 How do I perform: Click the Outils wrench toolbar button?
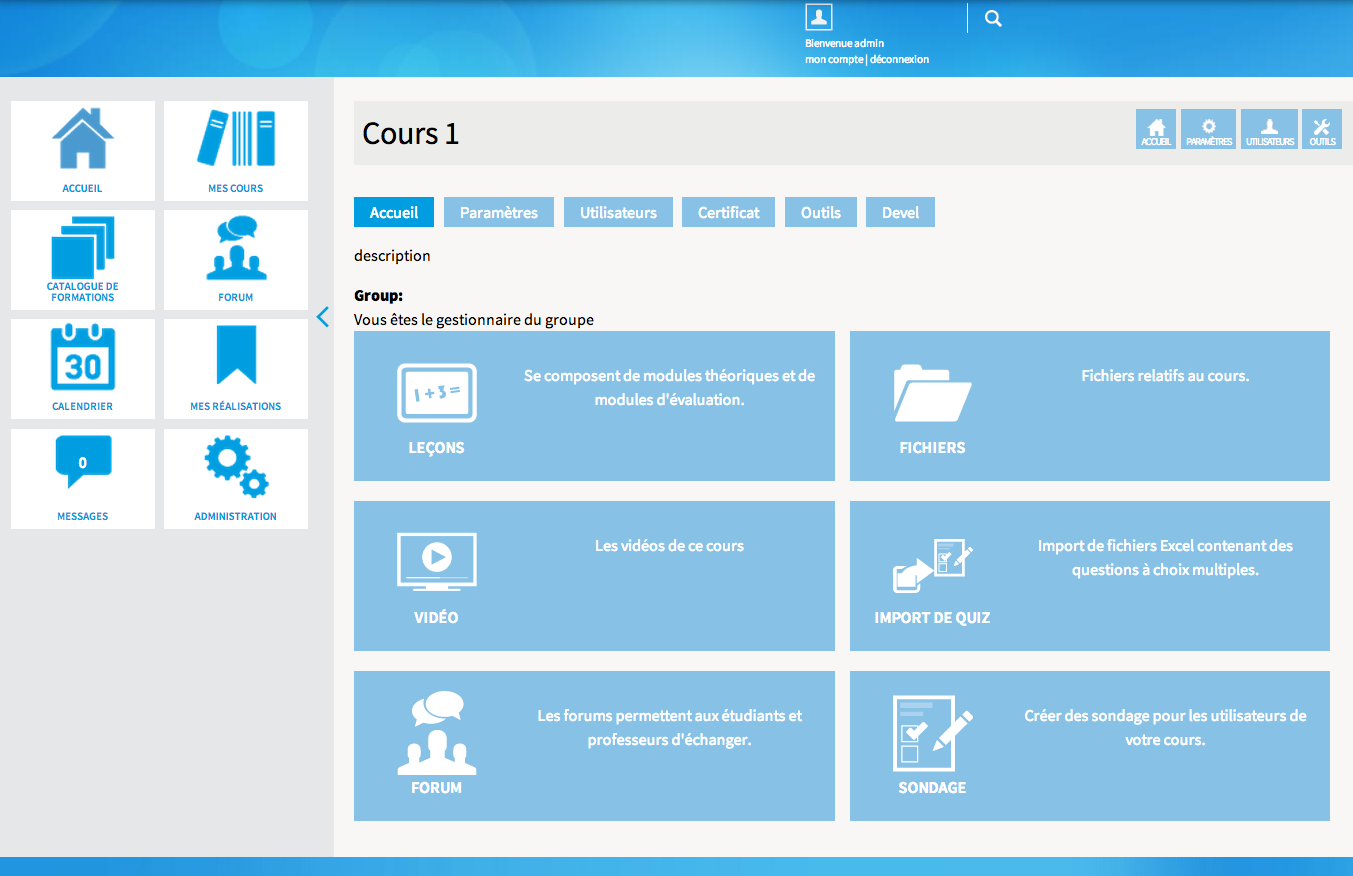[x=1322, y=130]
